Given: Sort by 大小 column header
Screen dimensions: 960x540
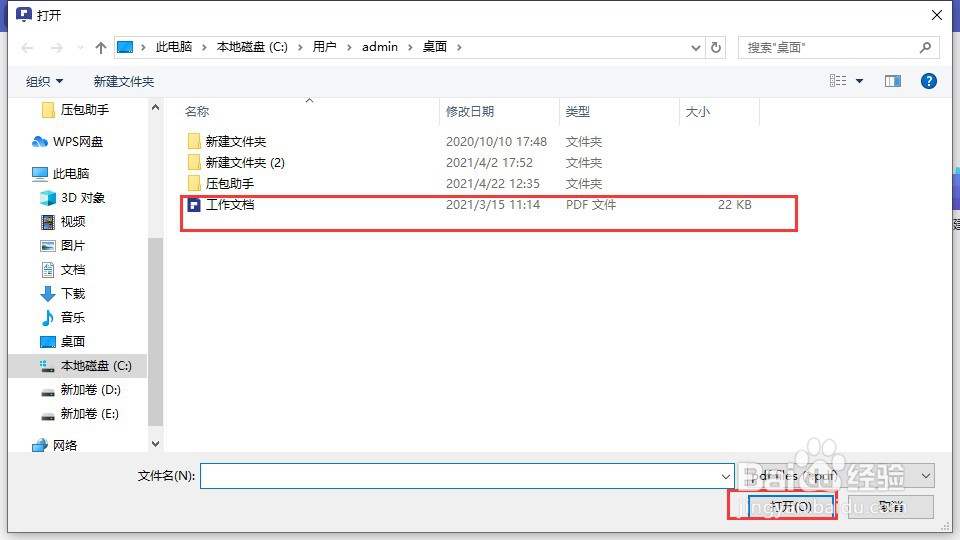Looking at the screenshot, I should [697, 111].
